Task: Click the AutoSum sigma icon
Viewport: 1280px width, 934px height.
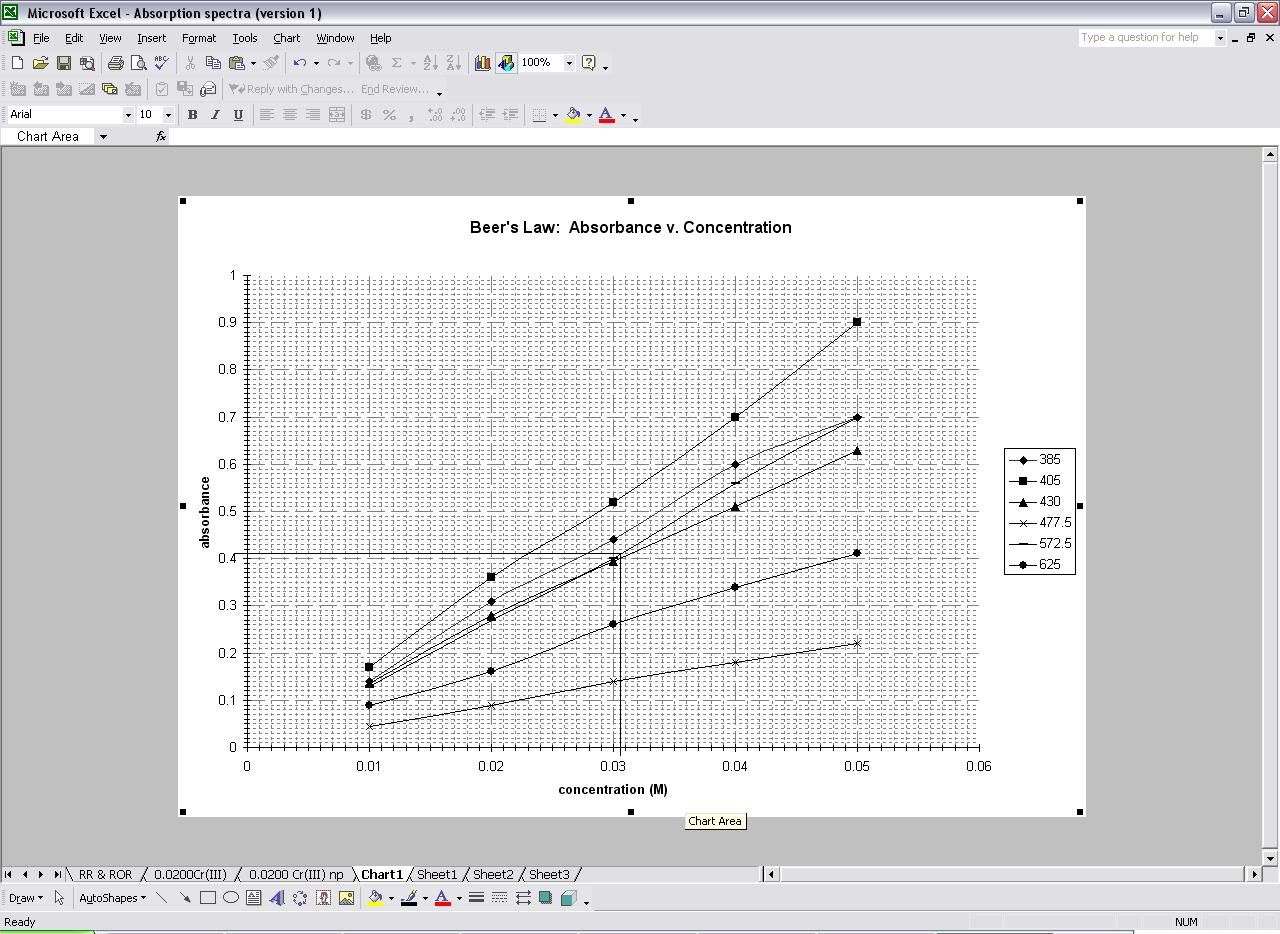Action: click(x=396, y=63)
